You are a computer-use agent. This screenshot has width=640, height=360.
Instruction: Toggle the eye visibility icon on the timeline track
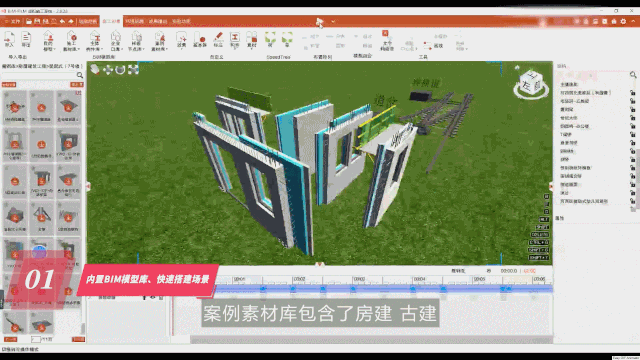point(153,298)
